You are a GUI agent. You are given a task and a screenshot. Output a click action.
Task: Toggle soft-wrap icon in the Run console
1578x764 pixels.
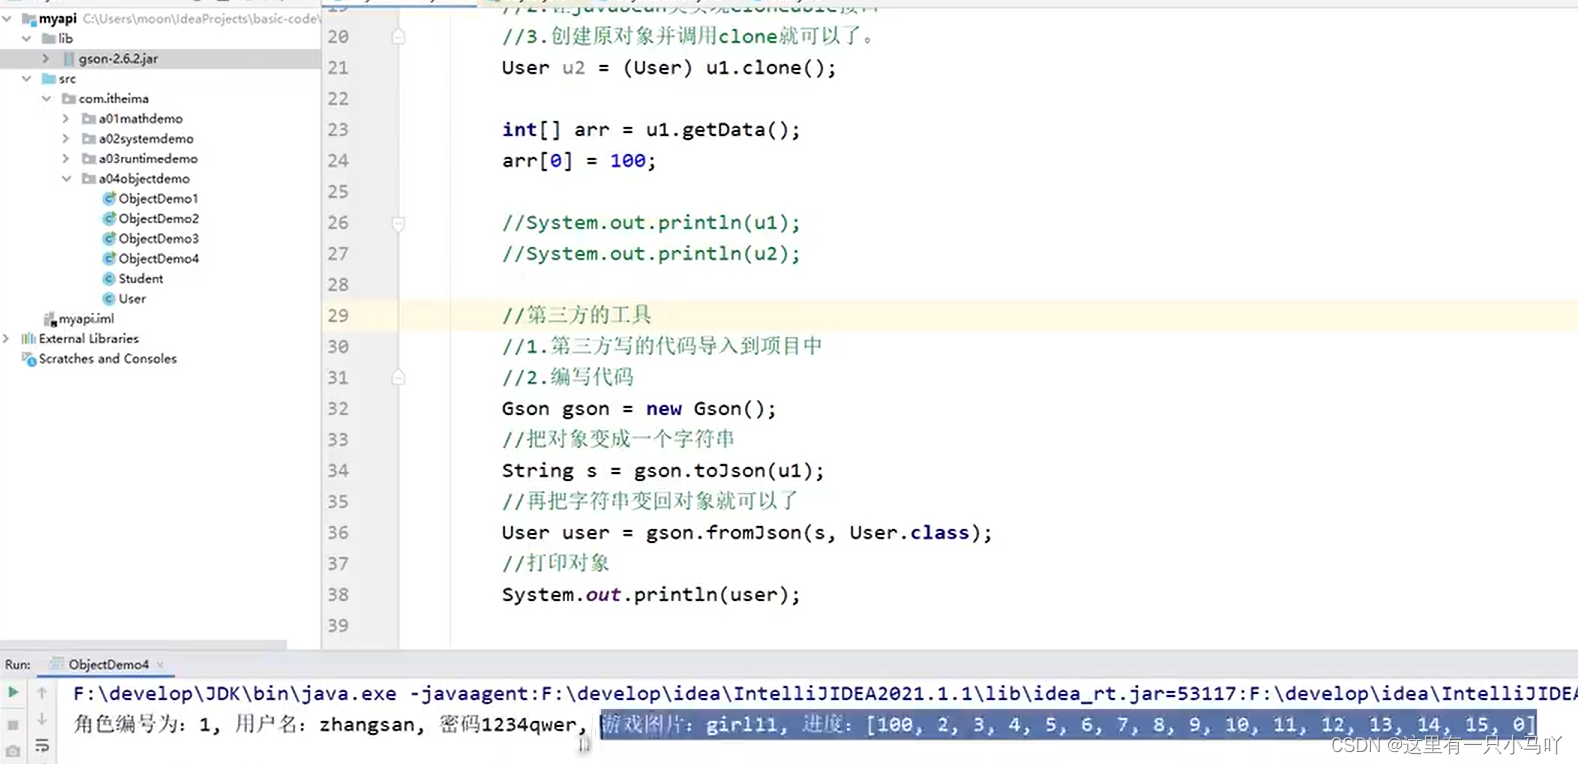42,746
